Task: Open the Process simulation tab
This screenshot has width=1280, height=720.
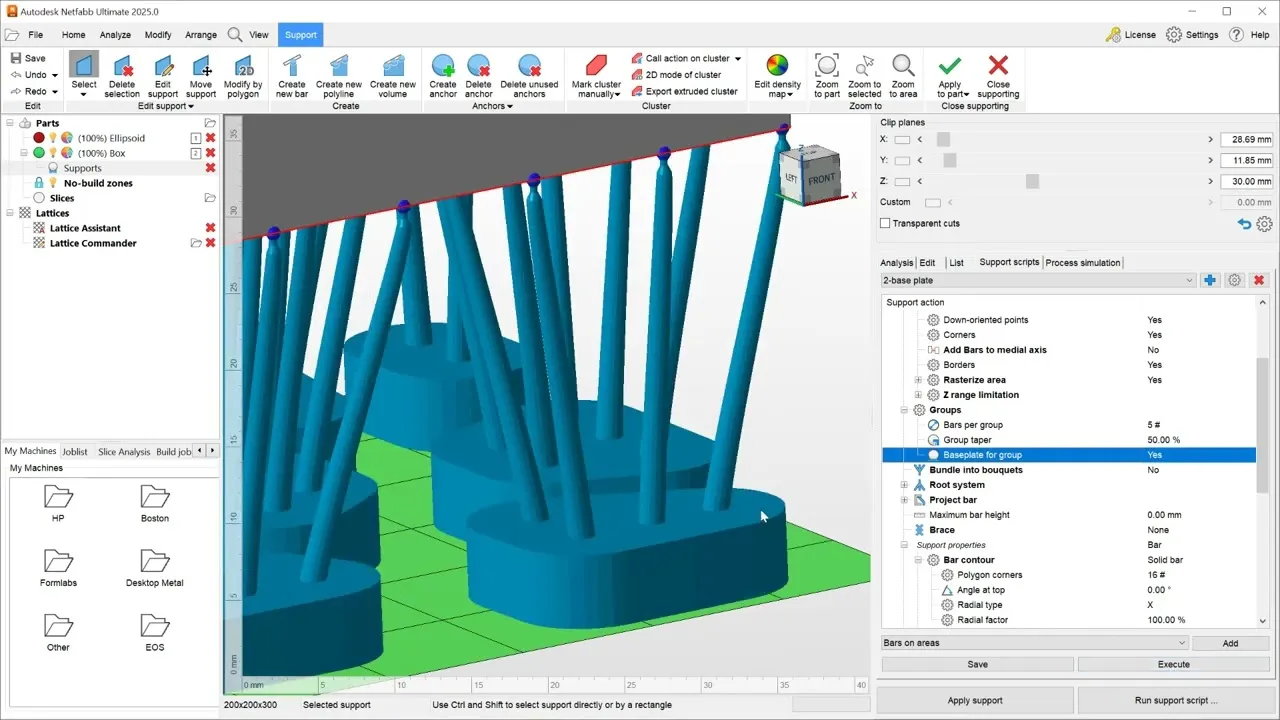Action: (1083, 263)
